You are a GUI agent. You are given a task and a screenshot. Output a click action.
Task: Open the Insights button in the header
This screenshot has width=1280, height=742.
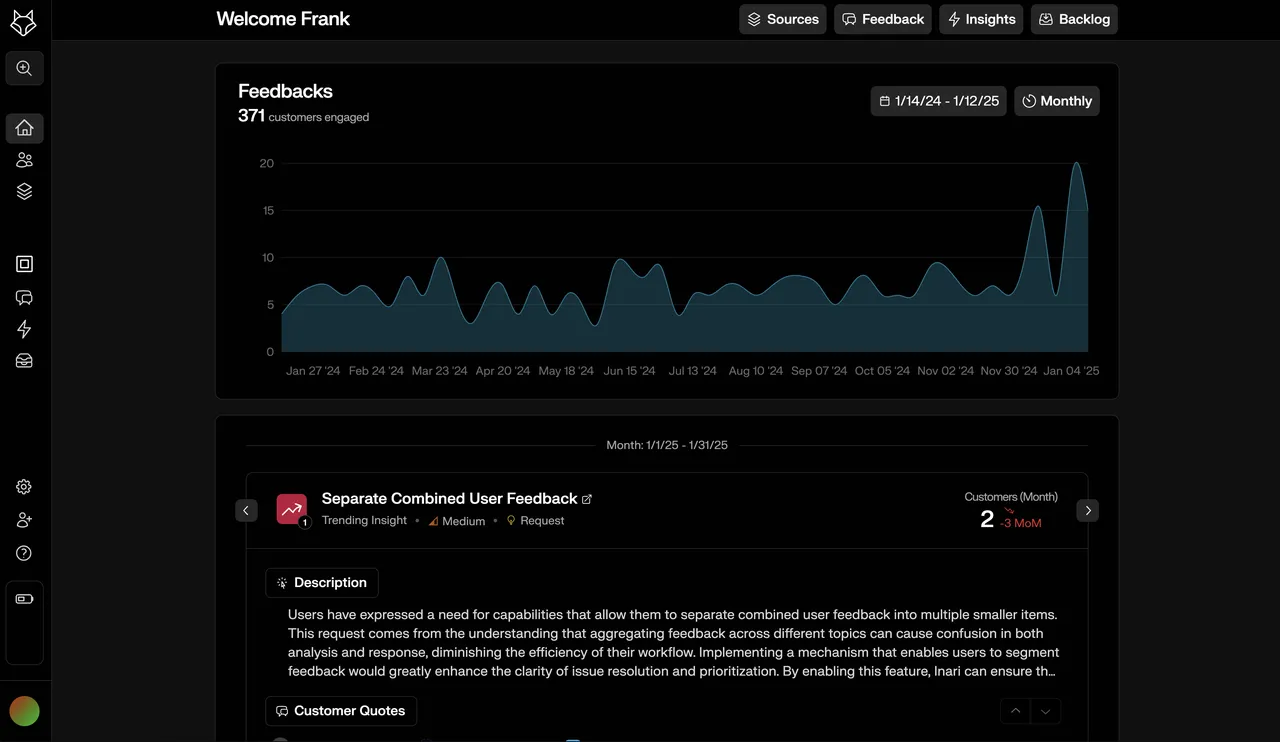[x=981, y=19]
